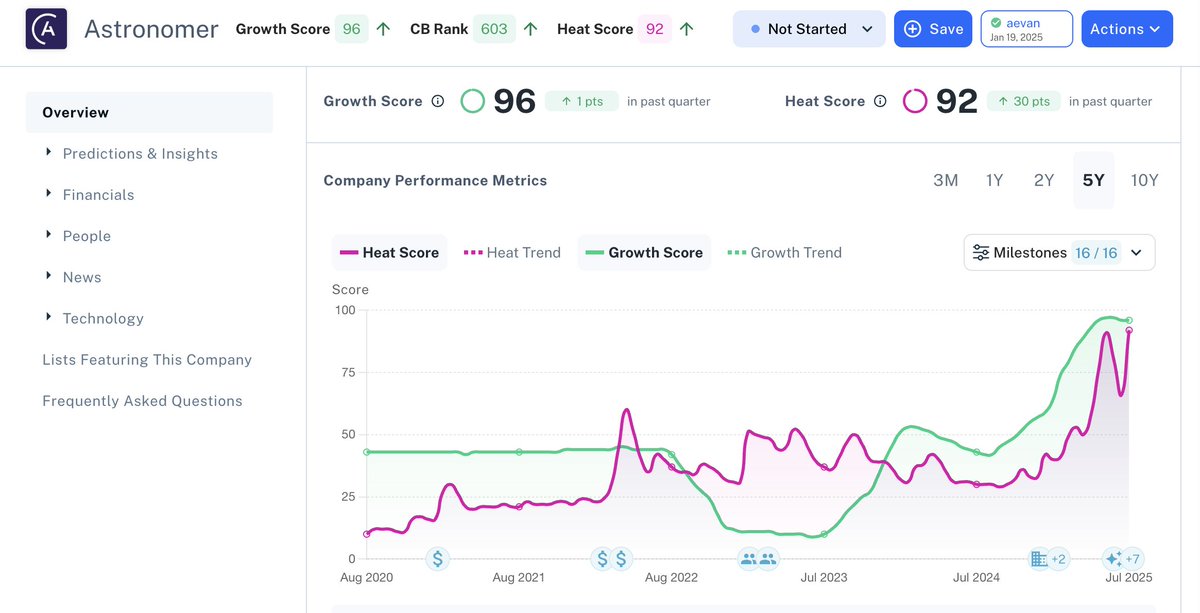Select the 5Y chart range tab

pyautogui.click(x=1093, y=181)
